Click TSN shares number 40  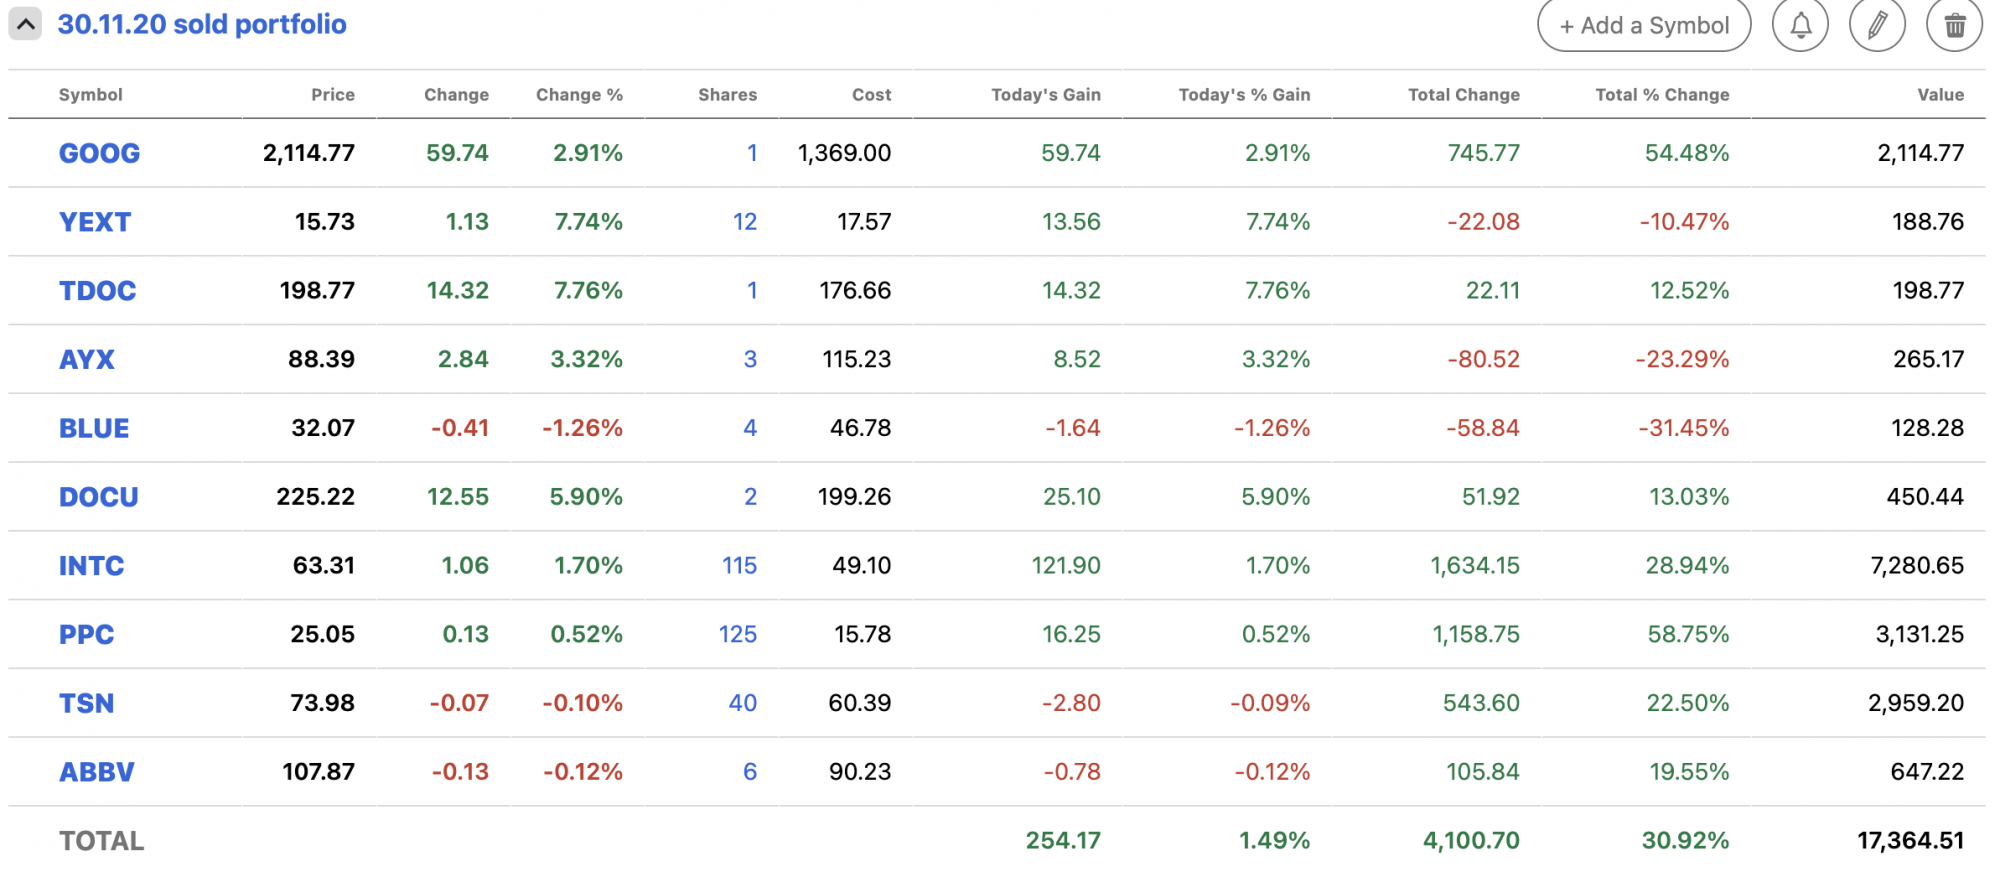(742, 703)
